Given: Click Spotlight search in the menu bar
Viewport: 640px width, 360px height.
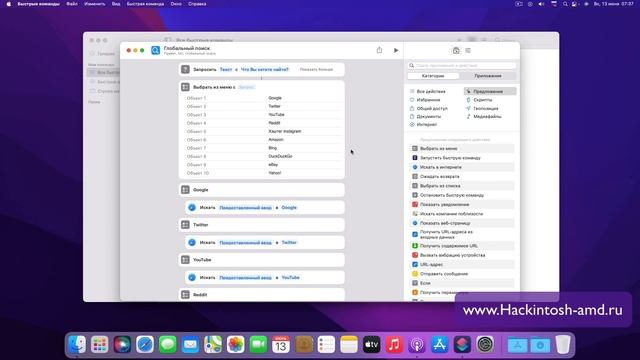Looking at the screenshot, I should click(565, 4).
